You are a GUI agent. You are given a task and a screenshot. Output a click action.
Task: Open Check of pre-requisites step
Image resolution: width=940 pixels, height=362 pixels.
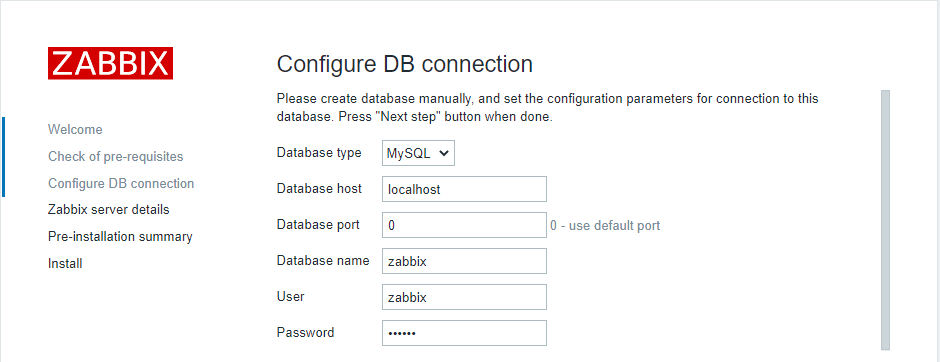click(x=116, y=156)
